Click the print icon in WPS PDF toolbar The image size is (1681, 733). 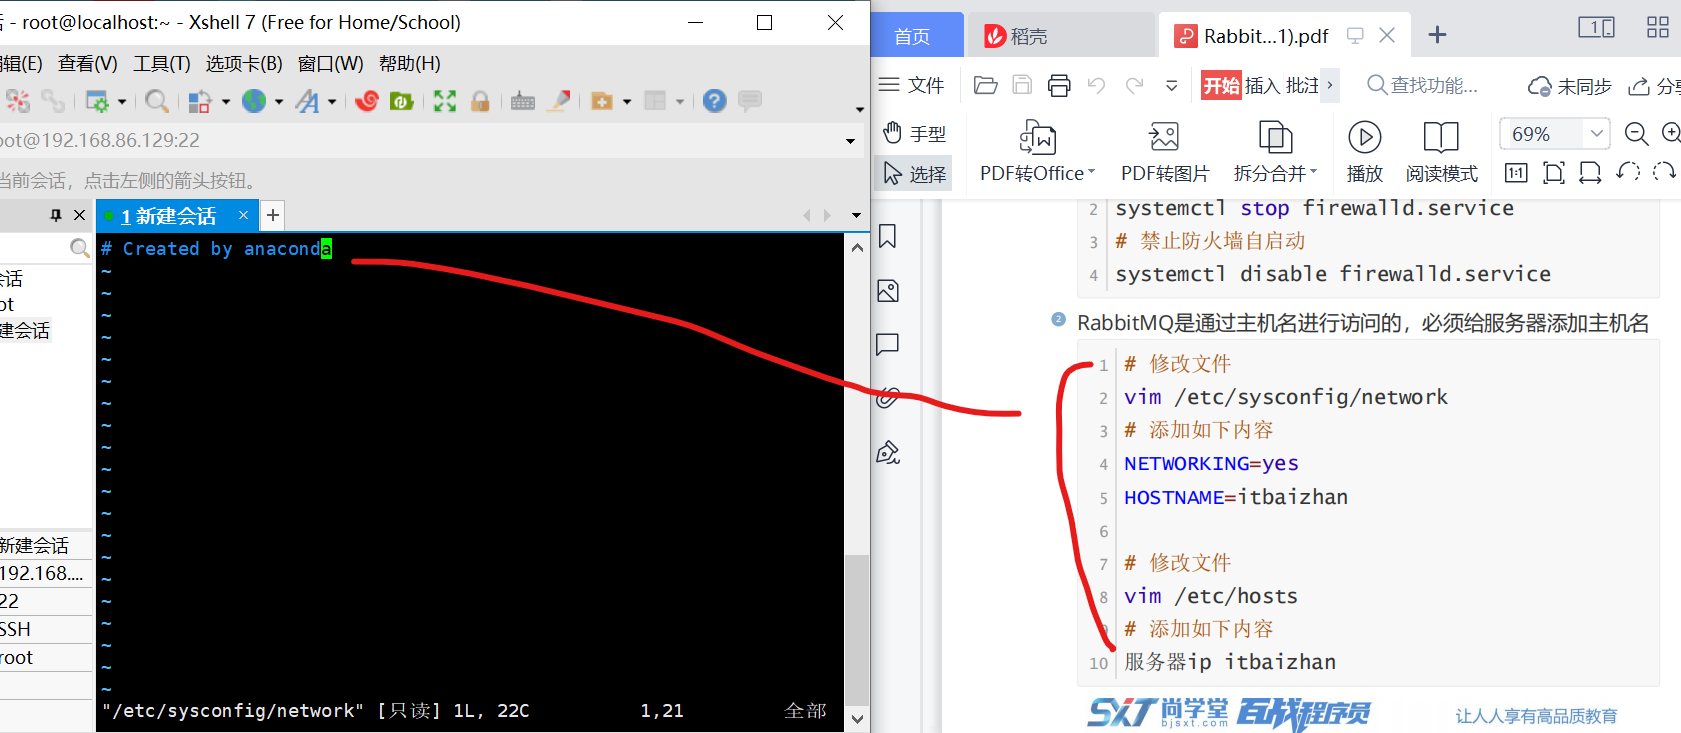pyautogui.click(x=1059, y=85)
